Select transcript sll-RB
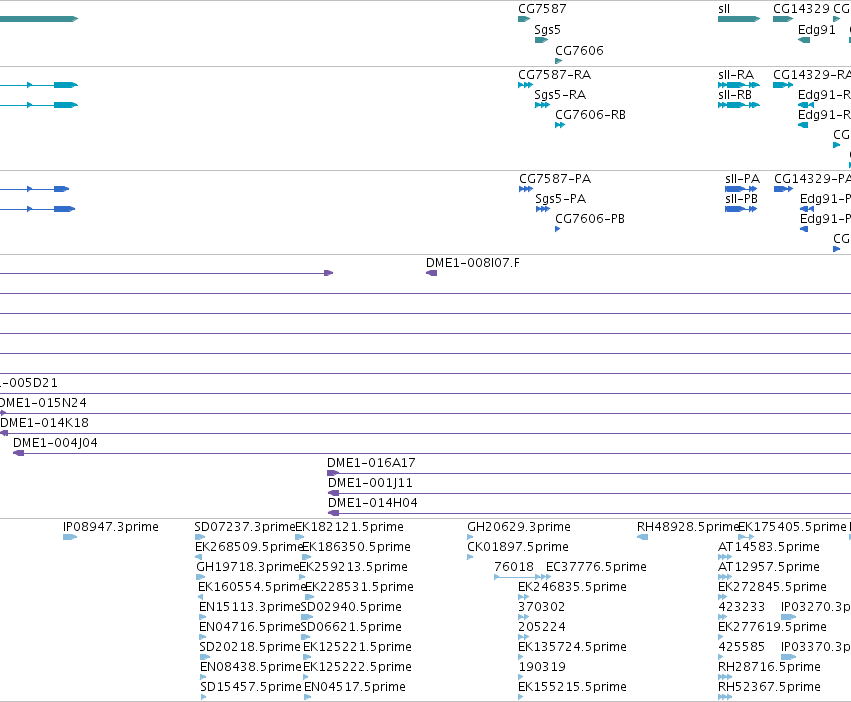Image resolution: width=851 pixels, height=702 pixels. click(x=735, y=94)
